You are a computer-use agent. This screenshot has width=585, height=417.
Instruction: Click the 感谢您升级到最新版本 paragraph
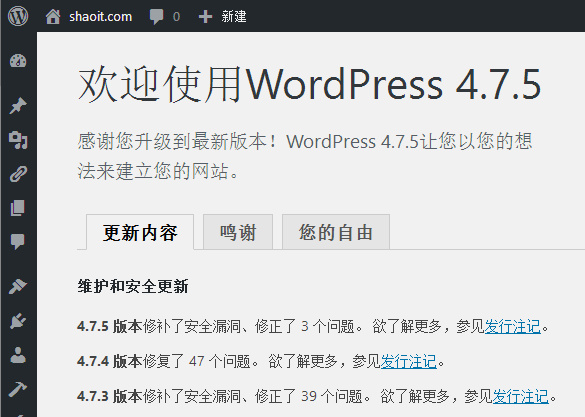pos(305,157)
